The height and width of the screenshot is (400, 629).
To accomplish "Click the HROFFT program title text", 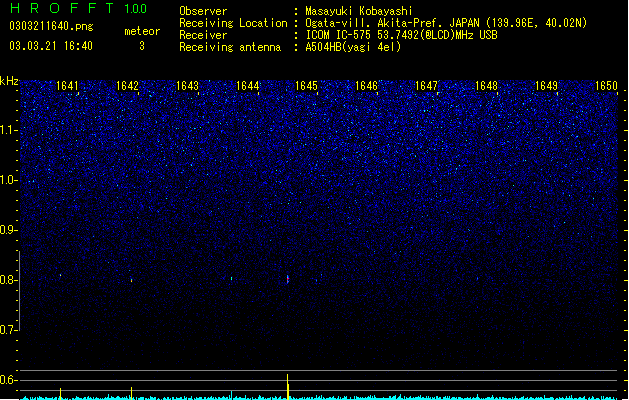I will click(62, 8).
